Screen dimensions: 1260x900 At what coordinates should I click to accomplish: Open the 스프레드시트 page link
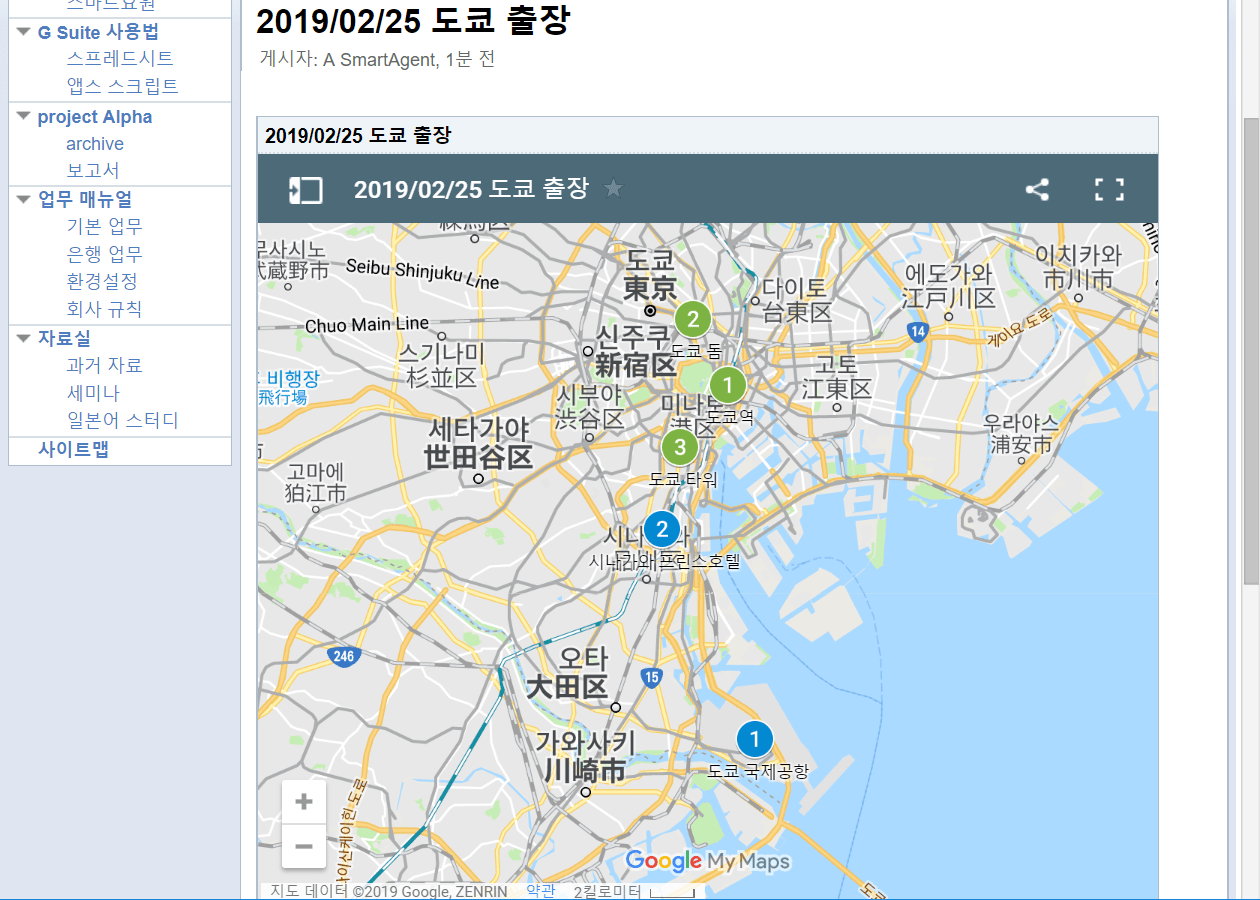[x=120, y=59]
